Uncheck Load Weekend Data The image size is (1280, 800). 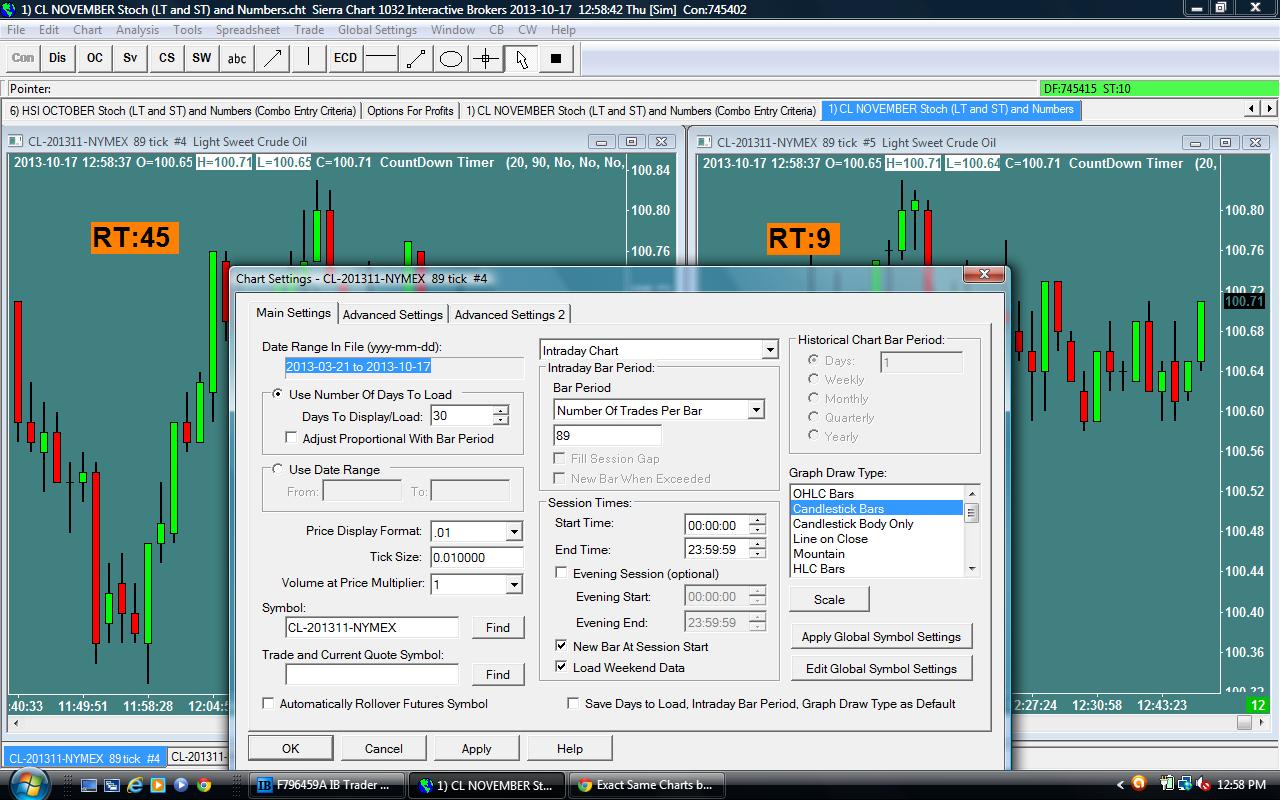point(561,667)
